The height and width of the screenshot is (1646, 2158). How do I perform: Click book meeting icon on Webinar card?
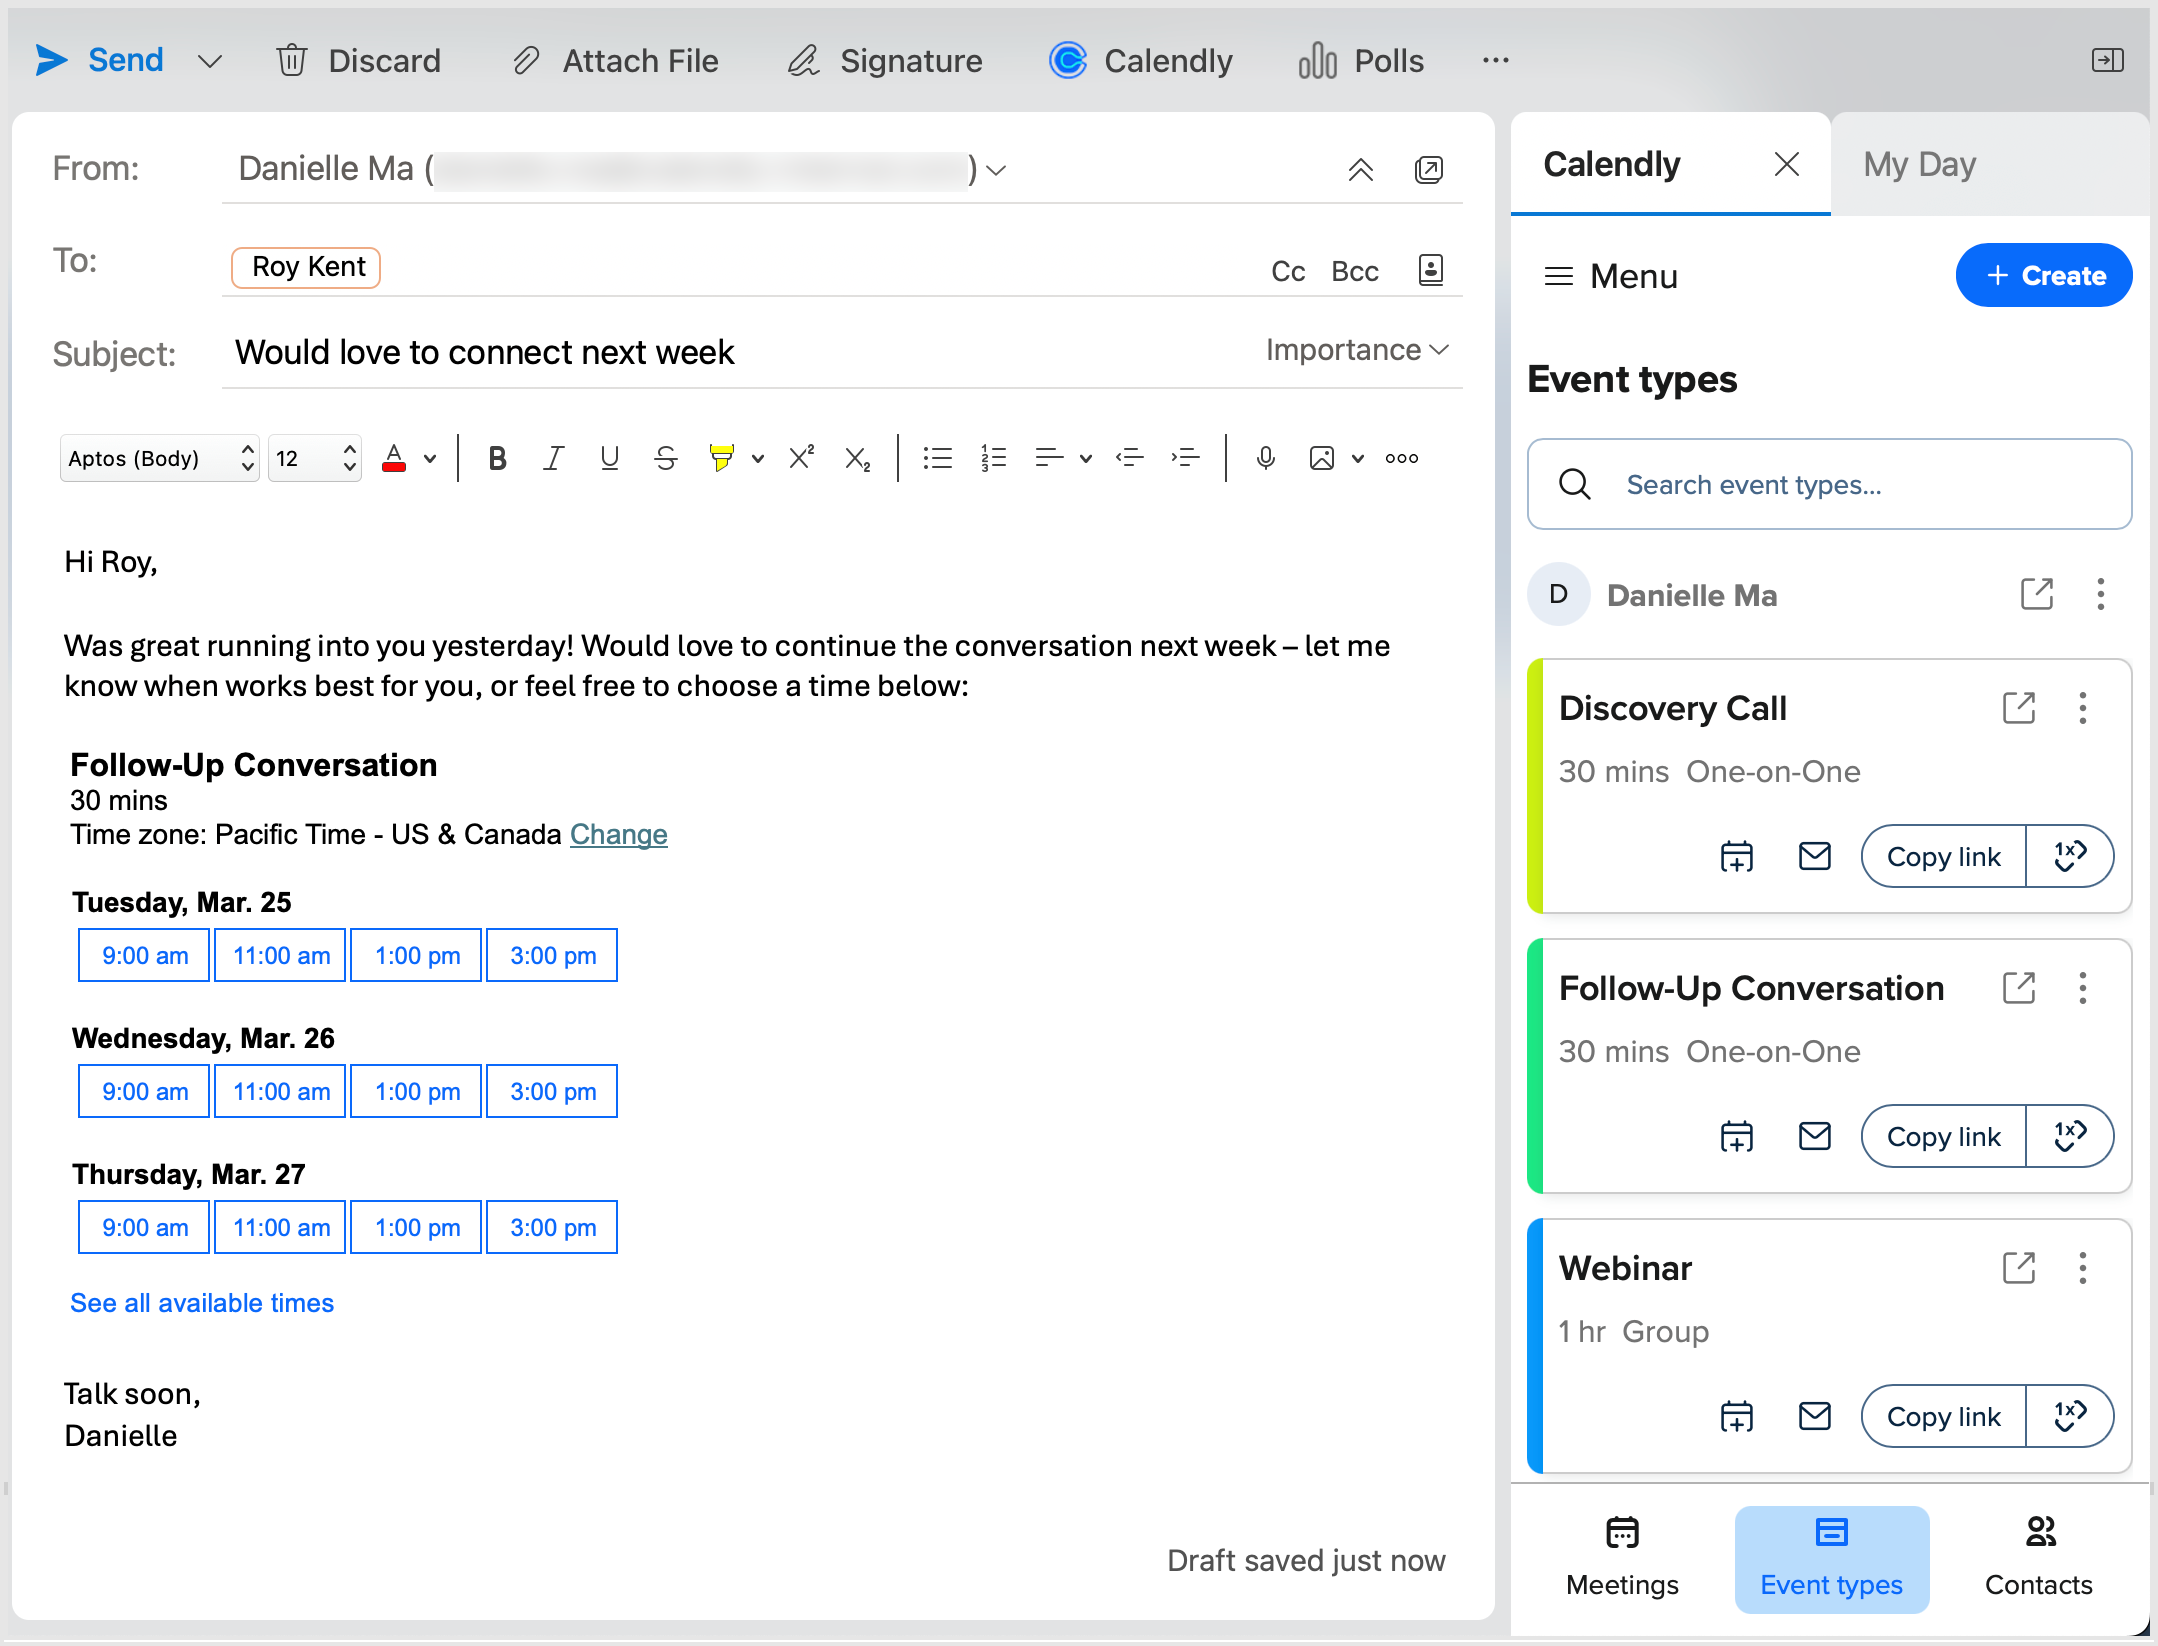pos(1736,1416)
